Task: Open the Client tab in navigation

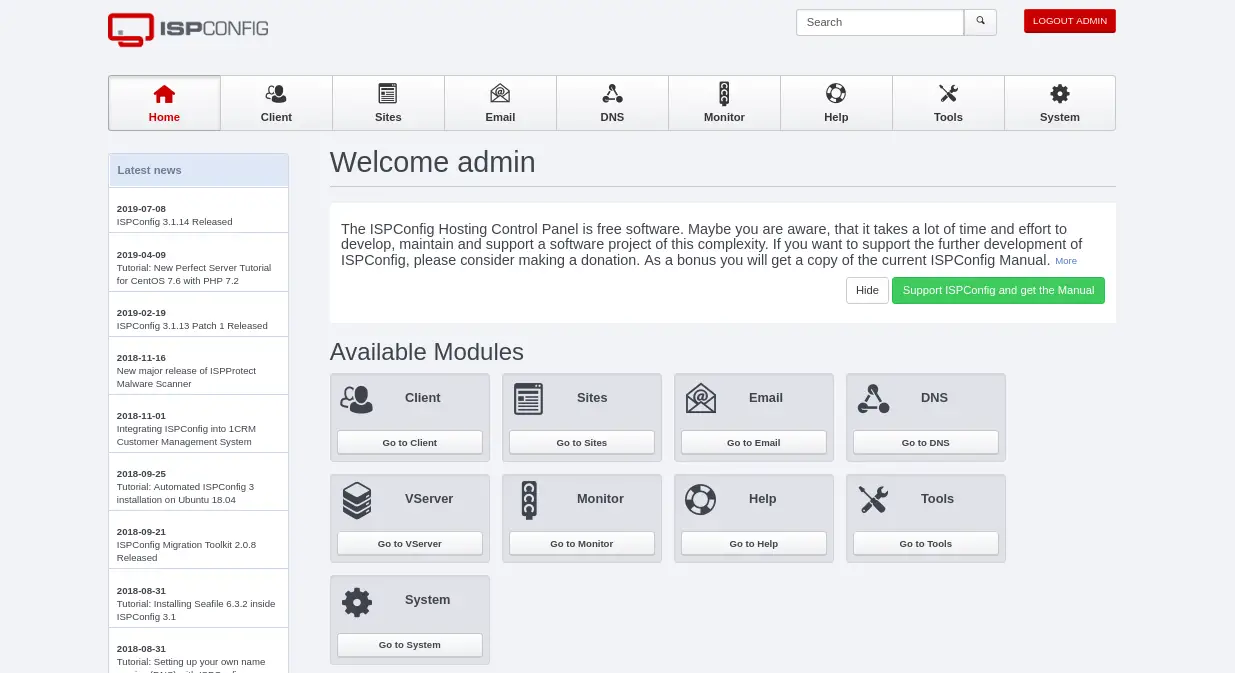Action: (x=276, y=103)
